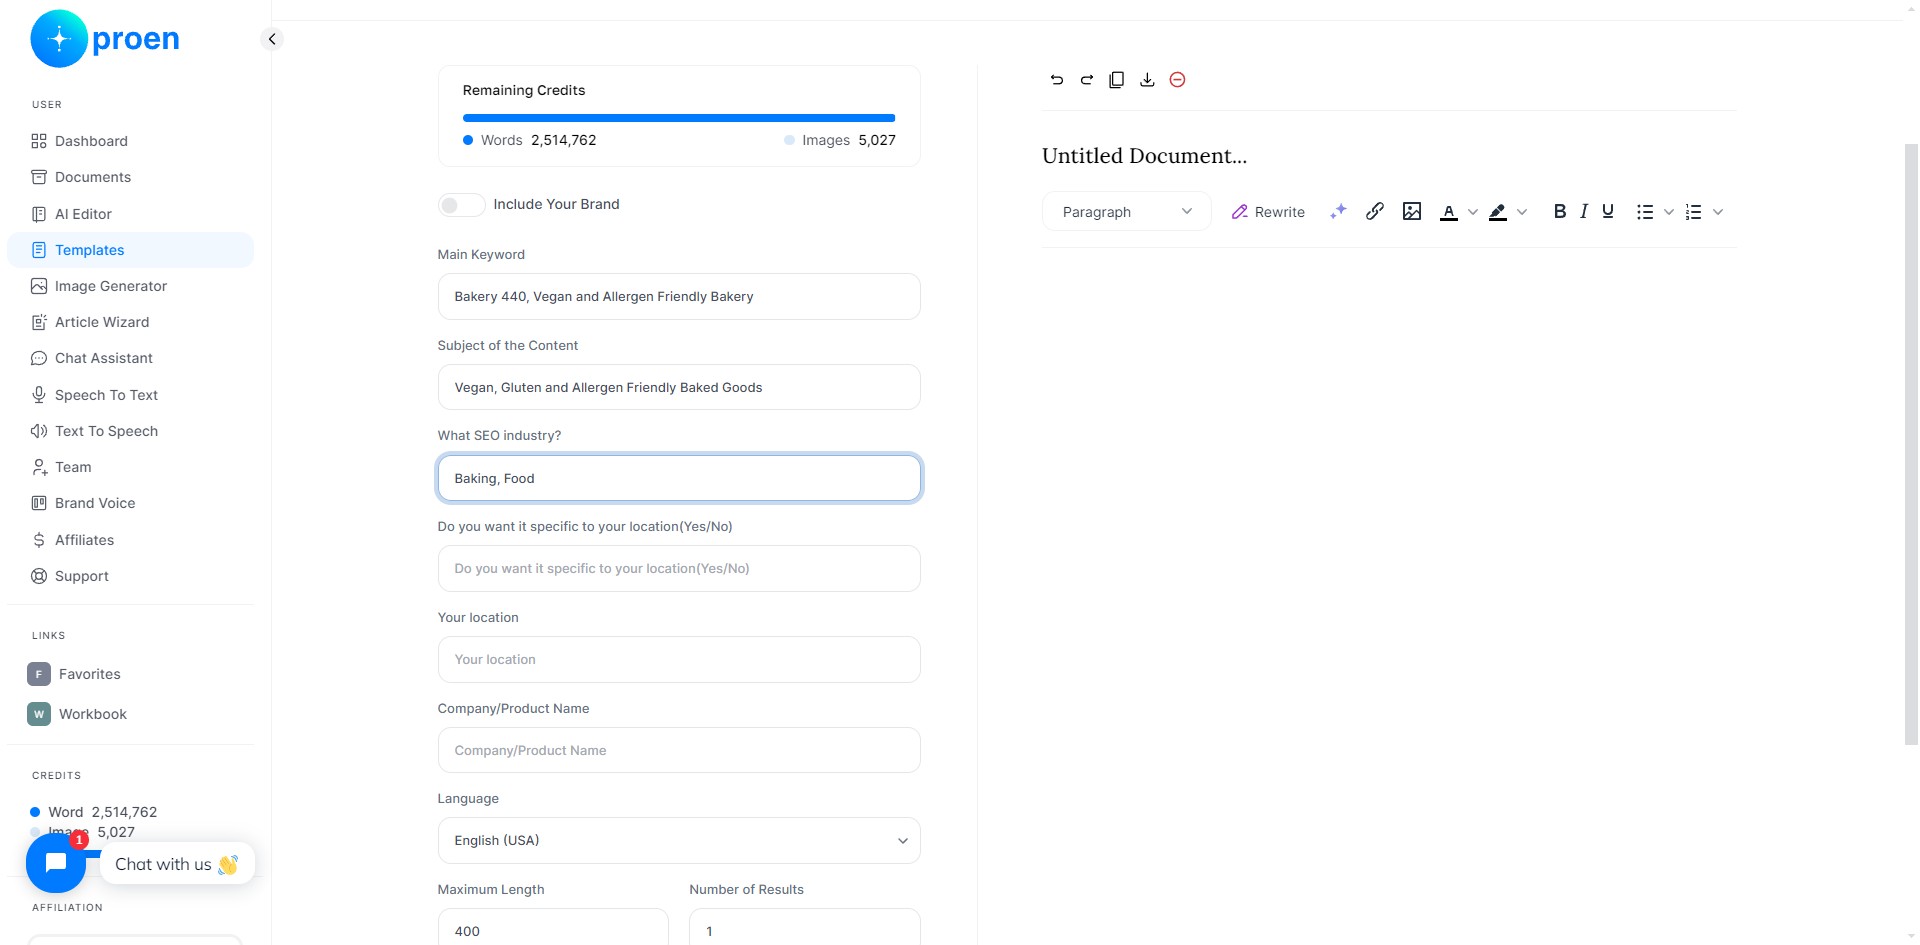The image size is (1920, 945).
Task: Apply a bulleted list
Action: pyautogui.click(x=1645, y=212)
